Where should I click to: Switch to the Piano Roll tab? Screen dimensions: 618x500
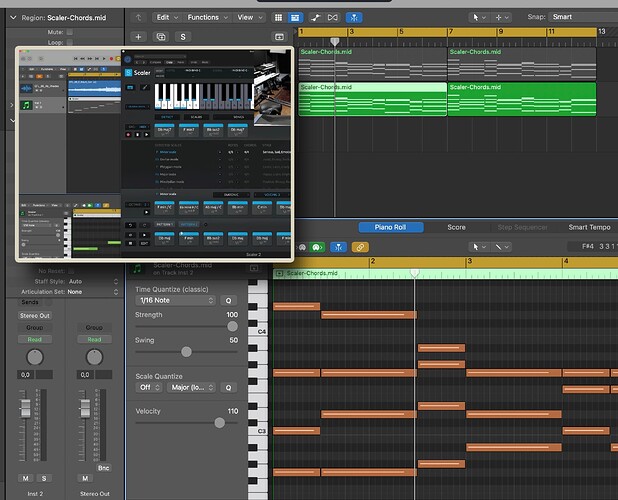391,227
